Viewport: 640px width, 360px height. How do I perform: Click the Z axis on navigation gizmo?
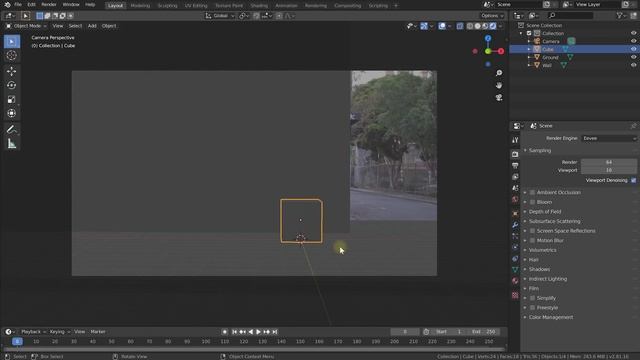(488, 38)
